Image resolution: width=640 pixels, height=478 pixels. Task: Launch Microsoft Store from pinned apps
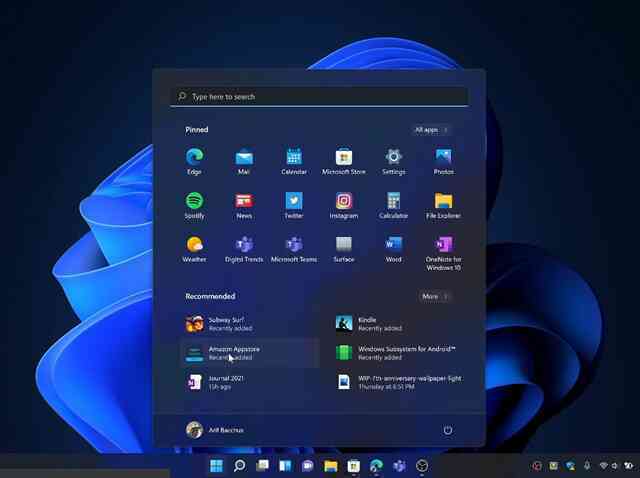pyautogui.click(x=344, y=162)
